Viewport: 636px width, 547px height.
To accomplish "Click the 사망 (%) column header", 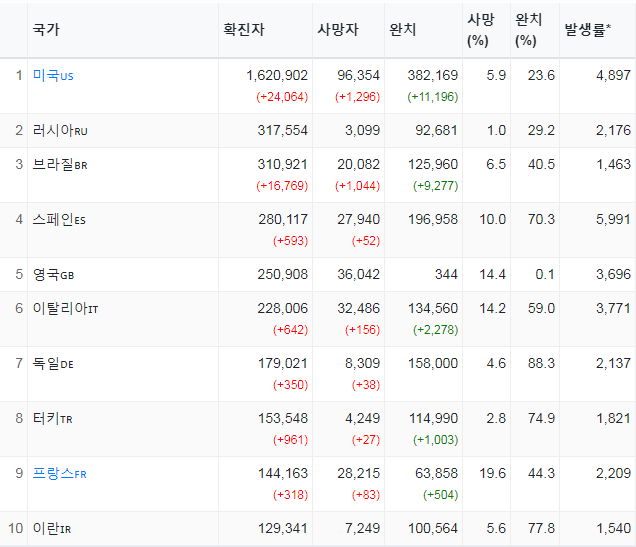I will 481,30.
